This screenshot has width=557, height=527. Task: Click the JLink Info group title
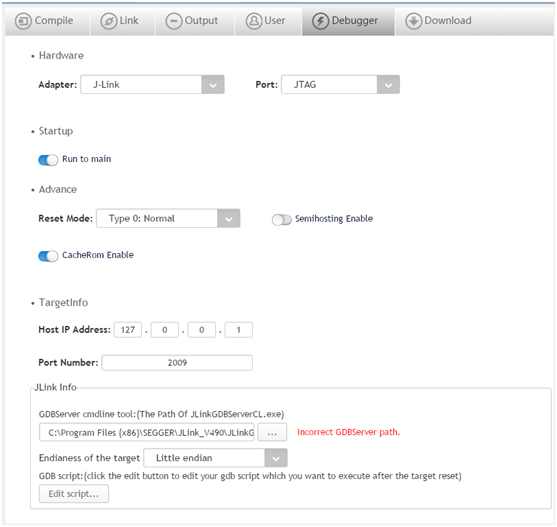point(55,387)
